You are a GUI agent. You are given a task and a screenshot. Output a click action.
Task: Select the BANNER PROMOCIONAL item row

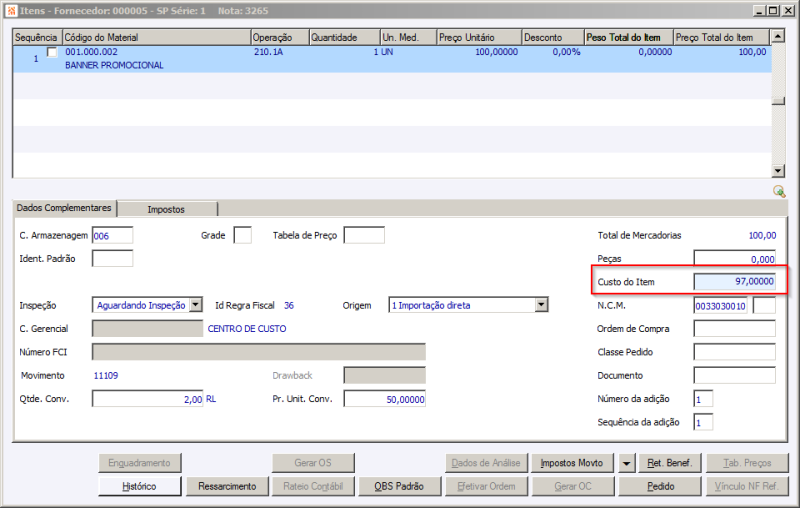392,59
